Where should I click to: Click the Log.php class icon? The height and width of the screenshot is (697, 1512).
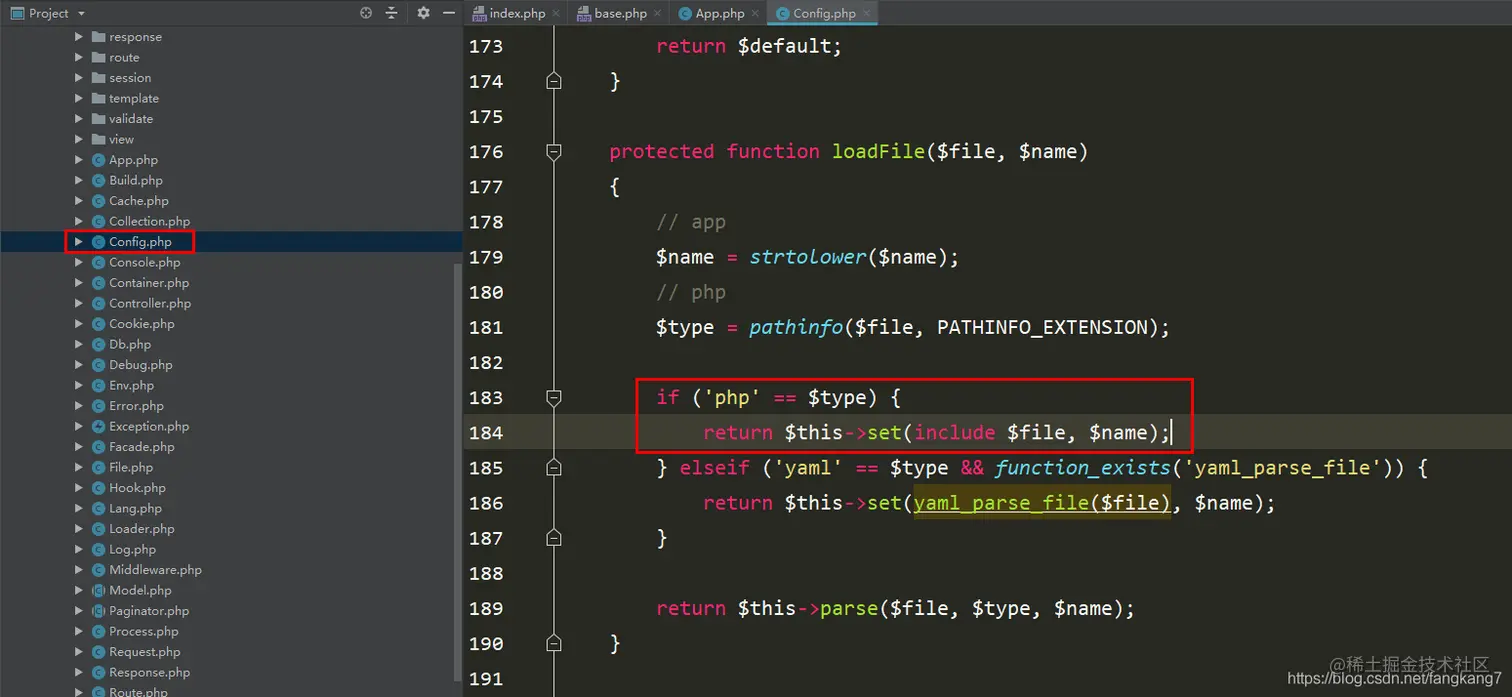coord(98,549)
